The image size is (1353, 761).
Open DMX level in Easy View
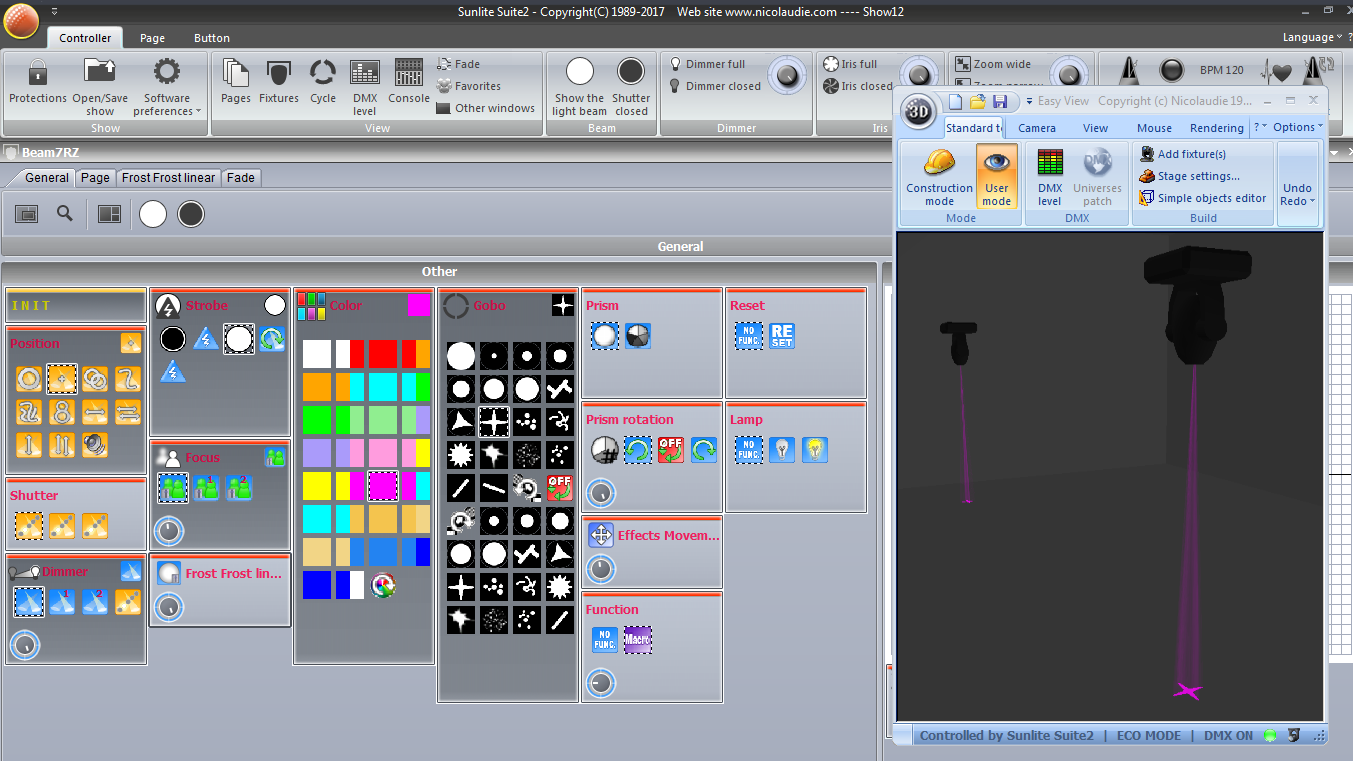(x=1050, y=177)
